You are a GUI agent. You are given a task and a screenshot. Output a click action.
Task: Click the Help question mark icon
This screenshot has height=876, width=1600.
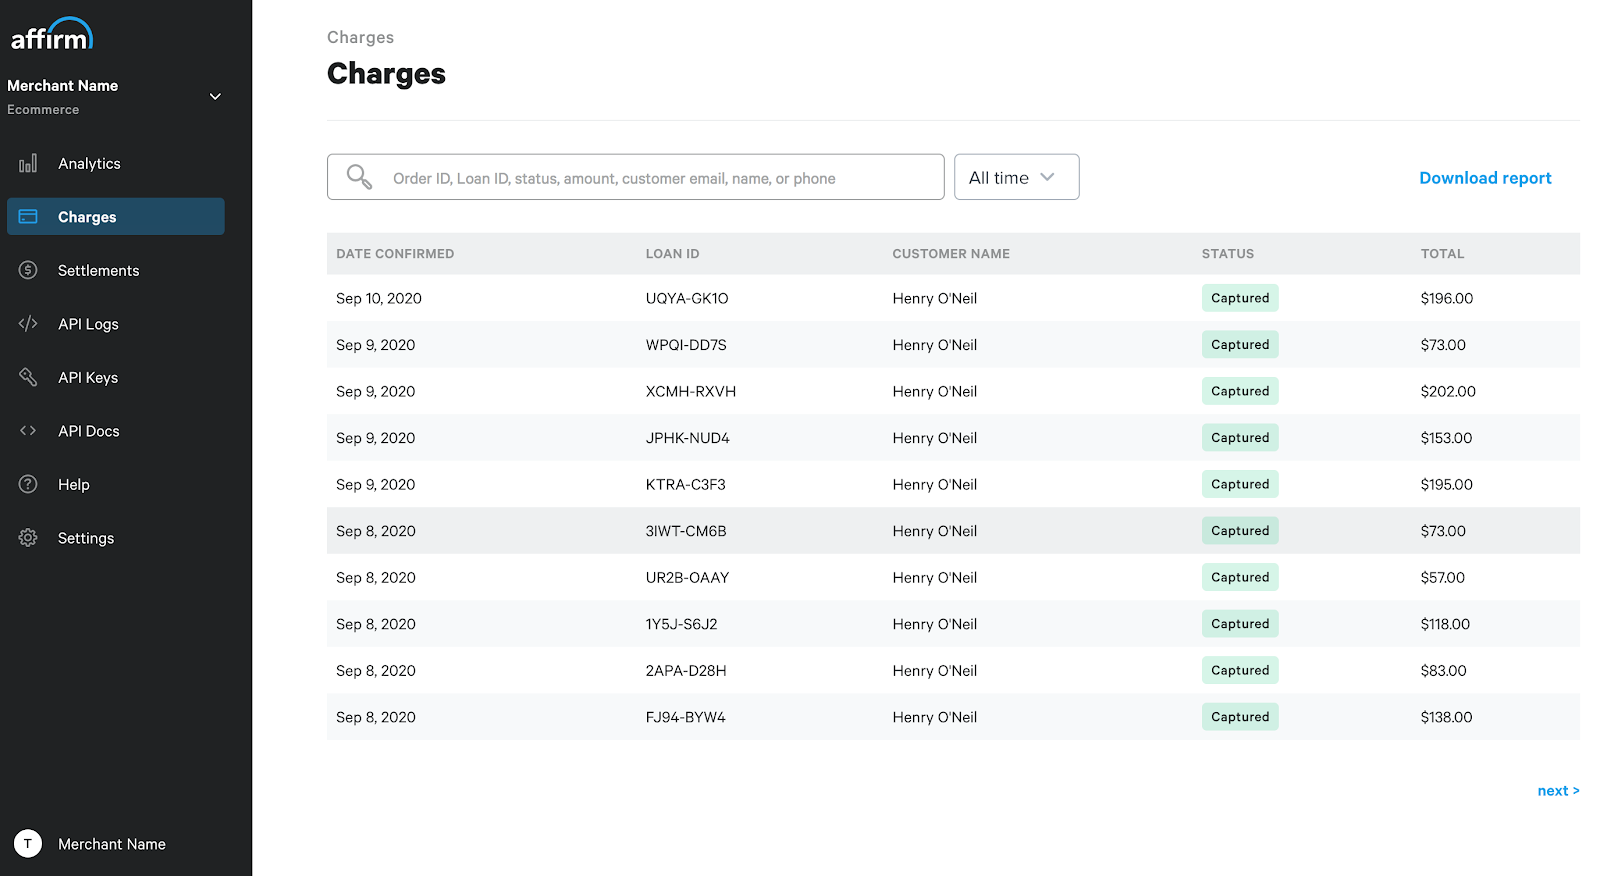point(28,484)
